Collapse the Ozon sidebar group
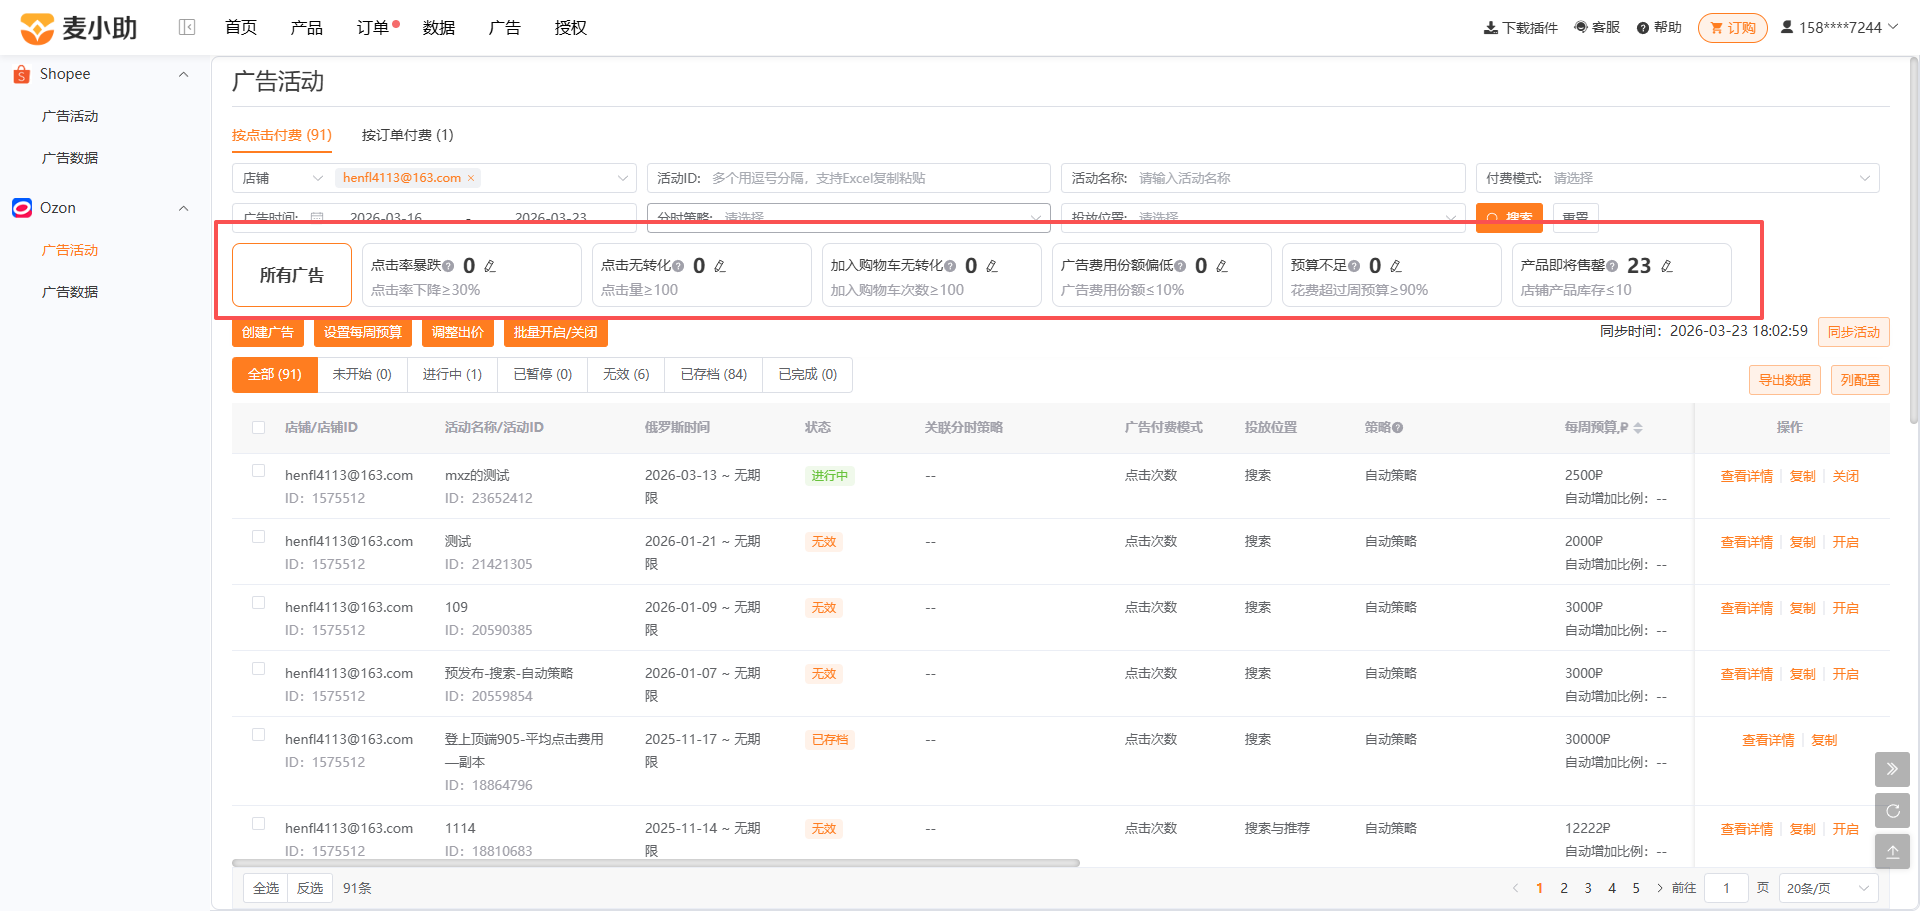Screen dimensions: 1920x911 [183, 208]
